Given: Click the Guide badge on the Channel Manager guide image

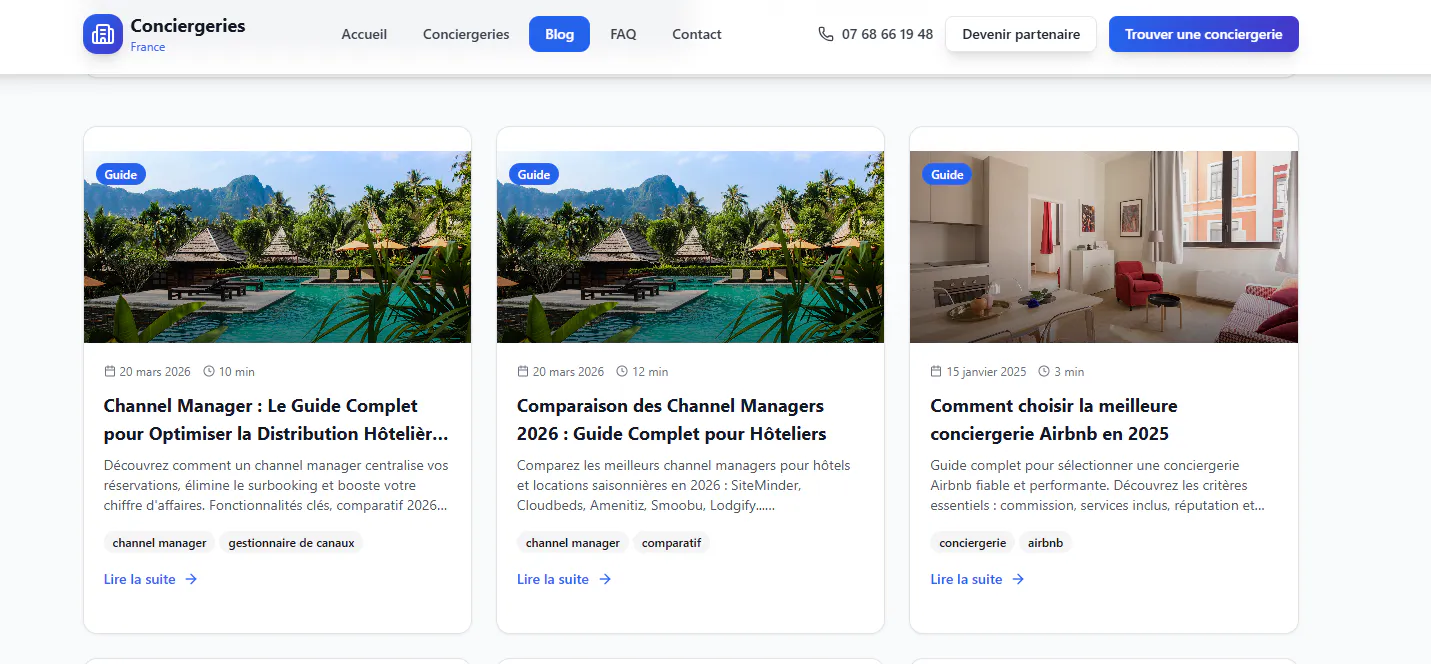Looking at the screenshot, I should click(121, 174).
